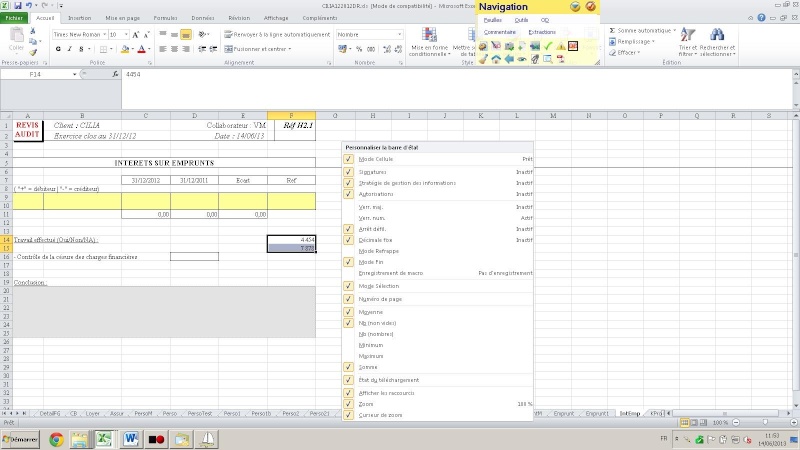Open the F14 name box dropdown
800x450 pixels.
[74, 74]
